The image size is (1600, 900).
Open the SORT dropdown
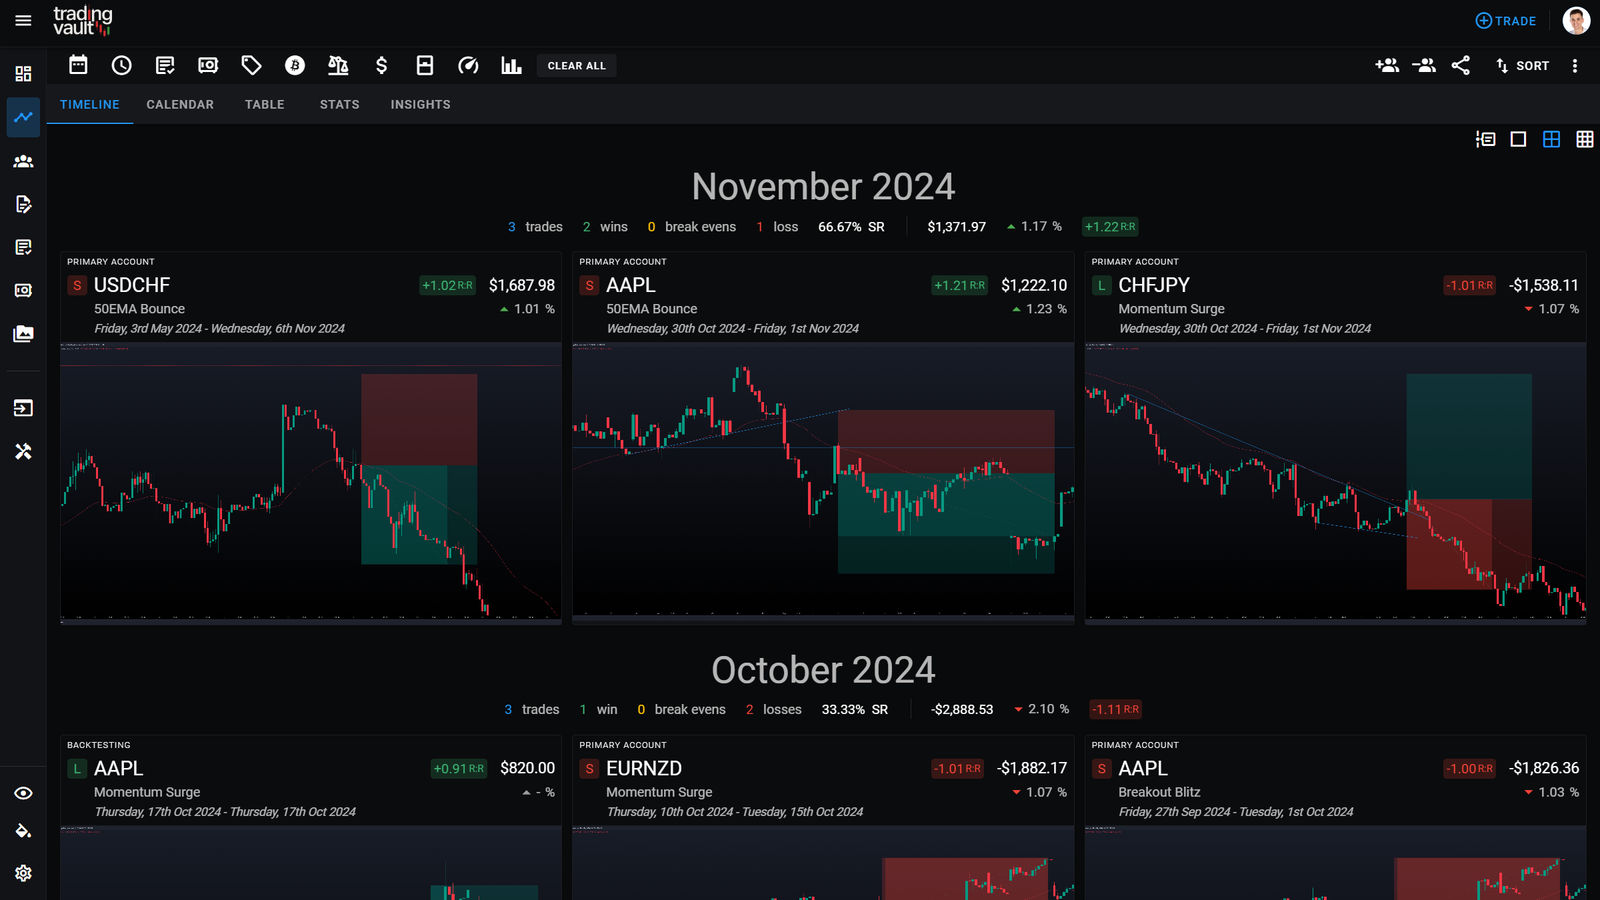tap(1521, 65)
